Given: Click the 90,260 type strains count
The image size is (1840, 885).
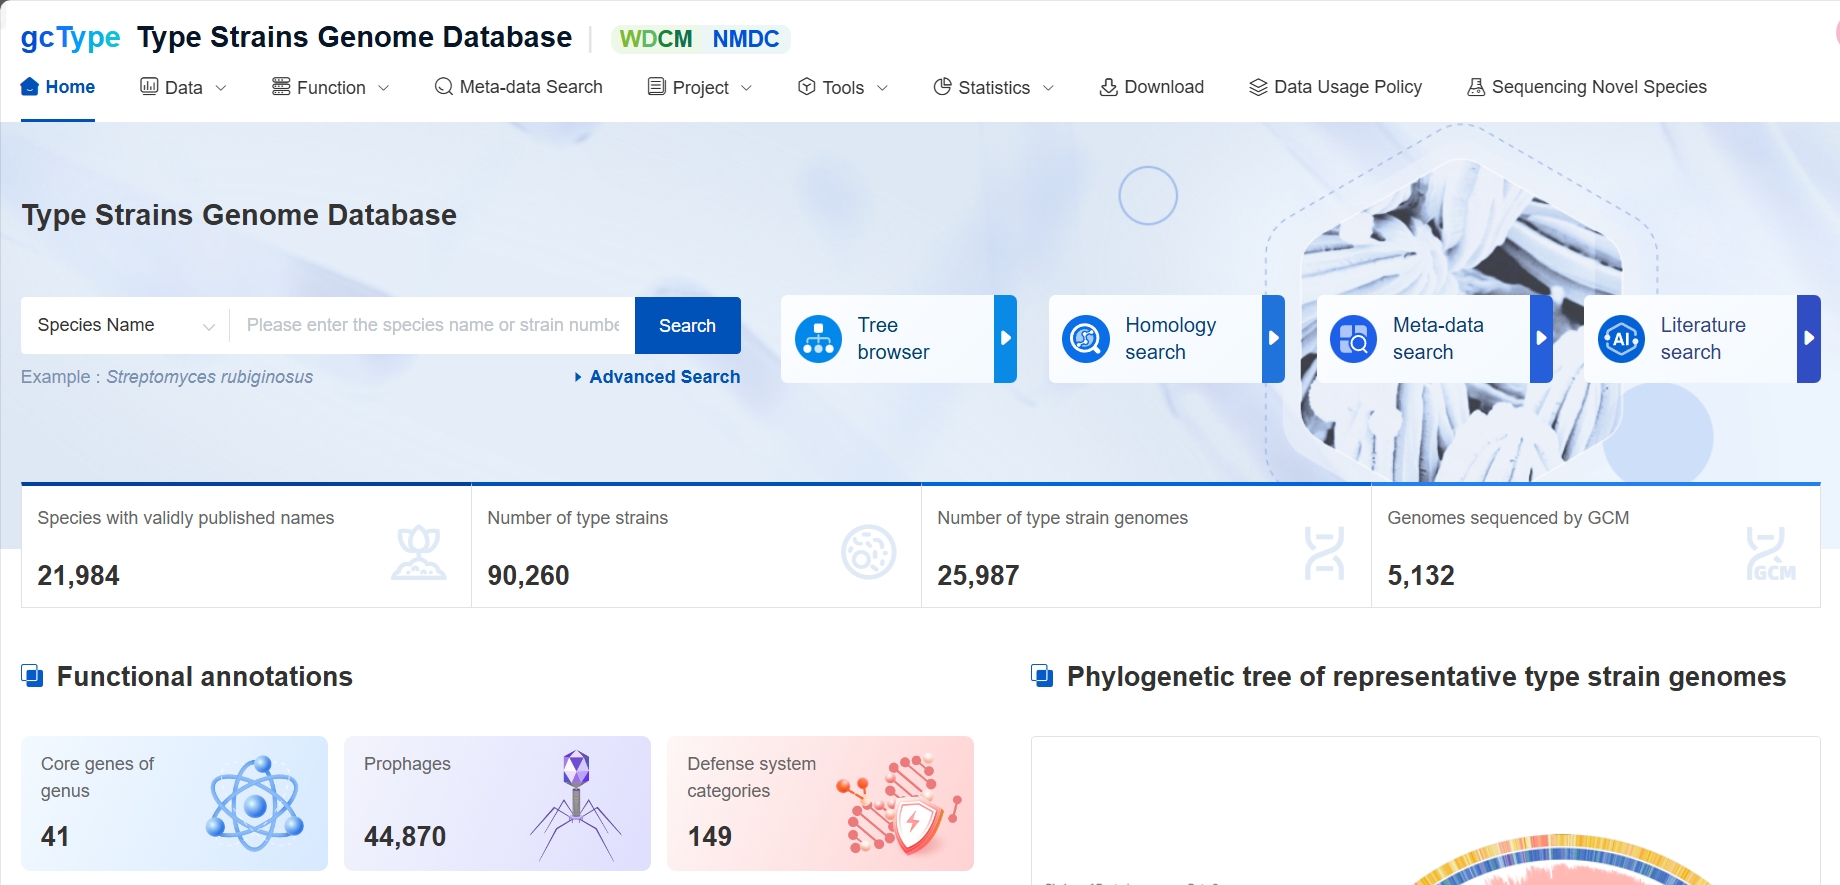Looking at the screenshot, I should [x=529, y=576].
